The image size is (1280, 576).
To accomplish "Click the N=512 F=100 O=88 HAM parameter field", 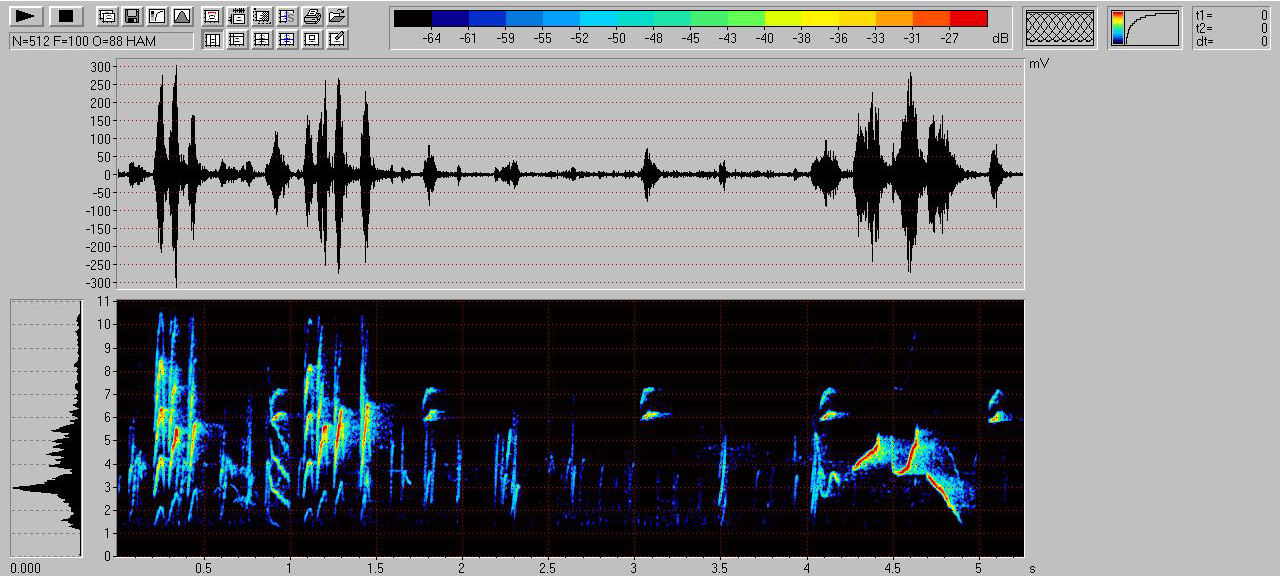I will 101,40.
